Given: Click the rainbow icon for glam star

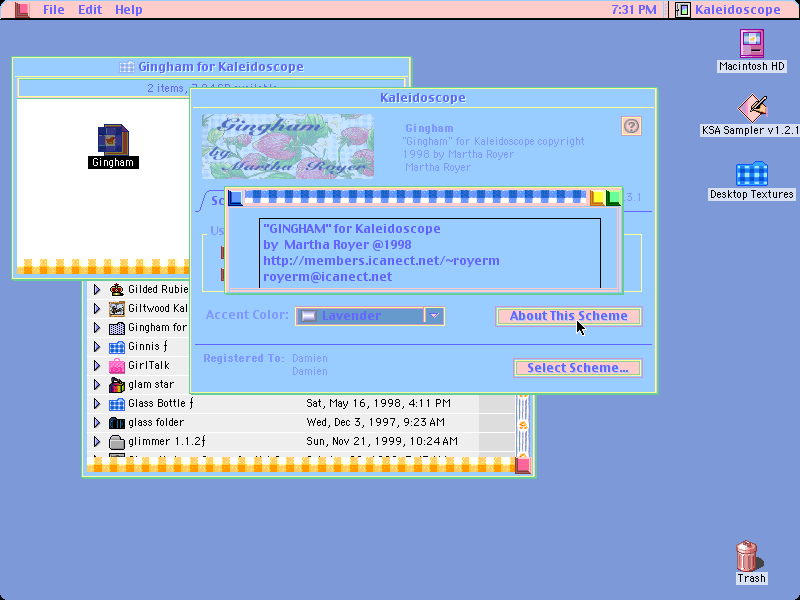Looking at the screenshot, I should click(117, 385).
